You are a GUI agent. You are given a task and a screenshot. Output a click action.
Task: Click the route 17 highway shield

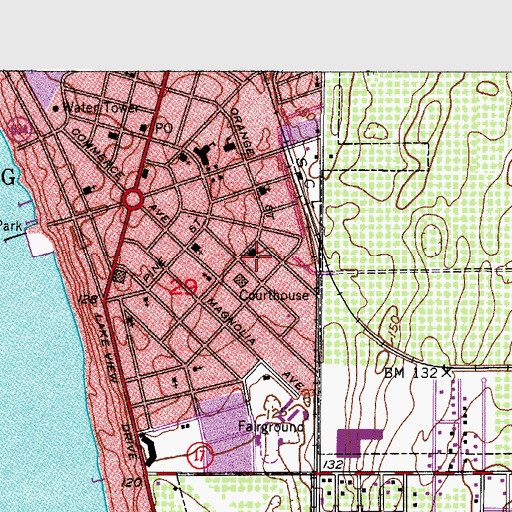coord(199,455)
